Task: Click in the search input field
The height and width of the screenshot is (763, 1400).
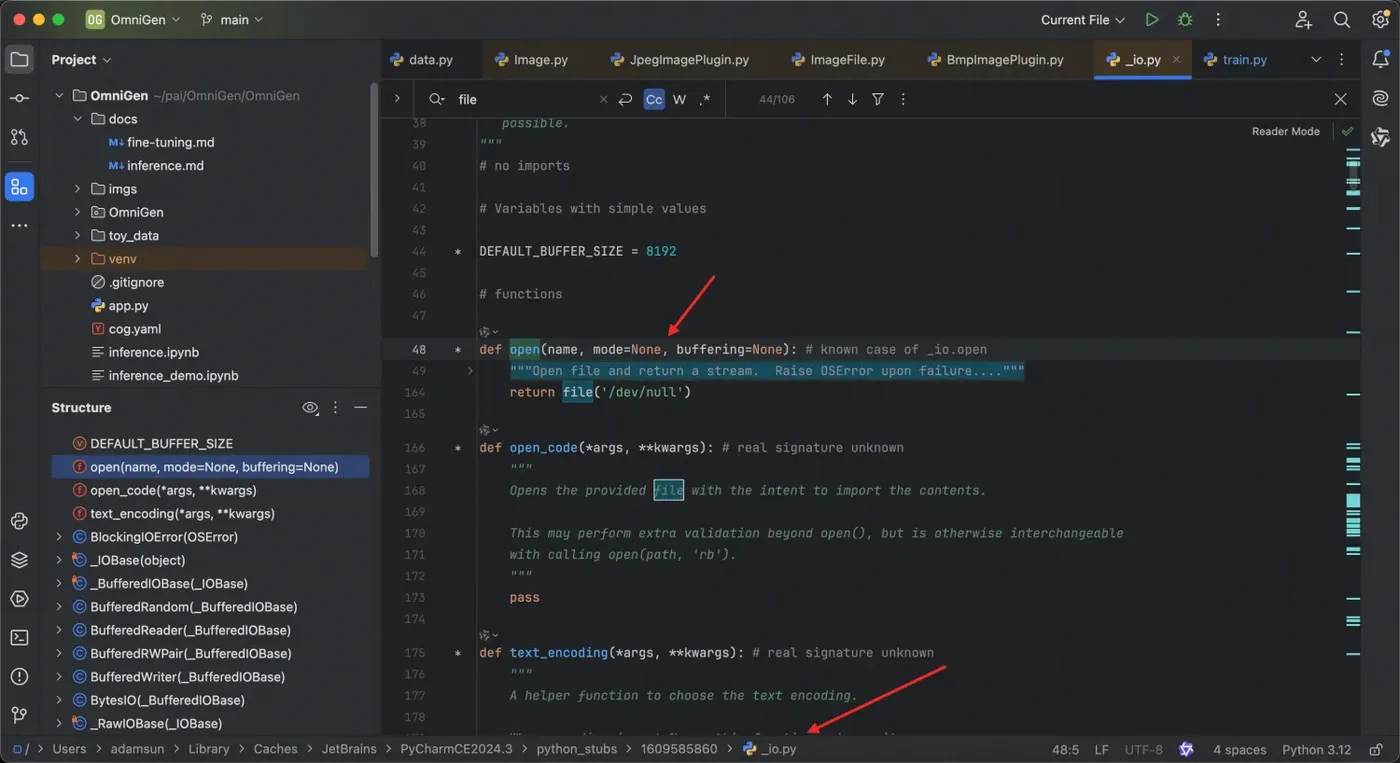Action: tap(525, 99)
